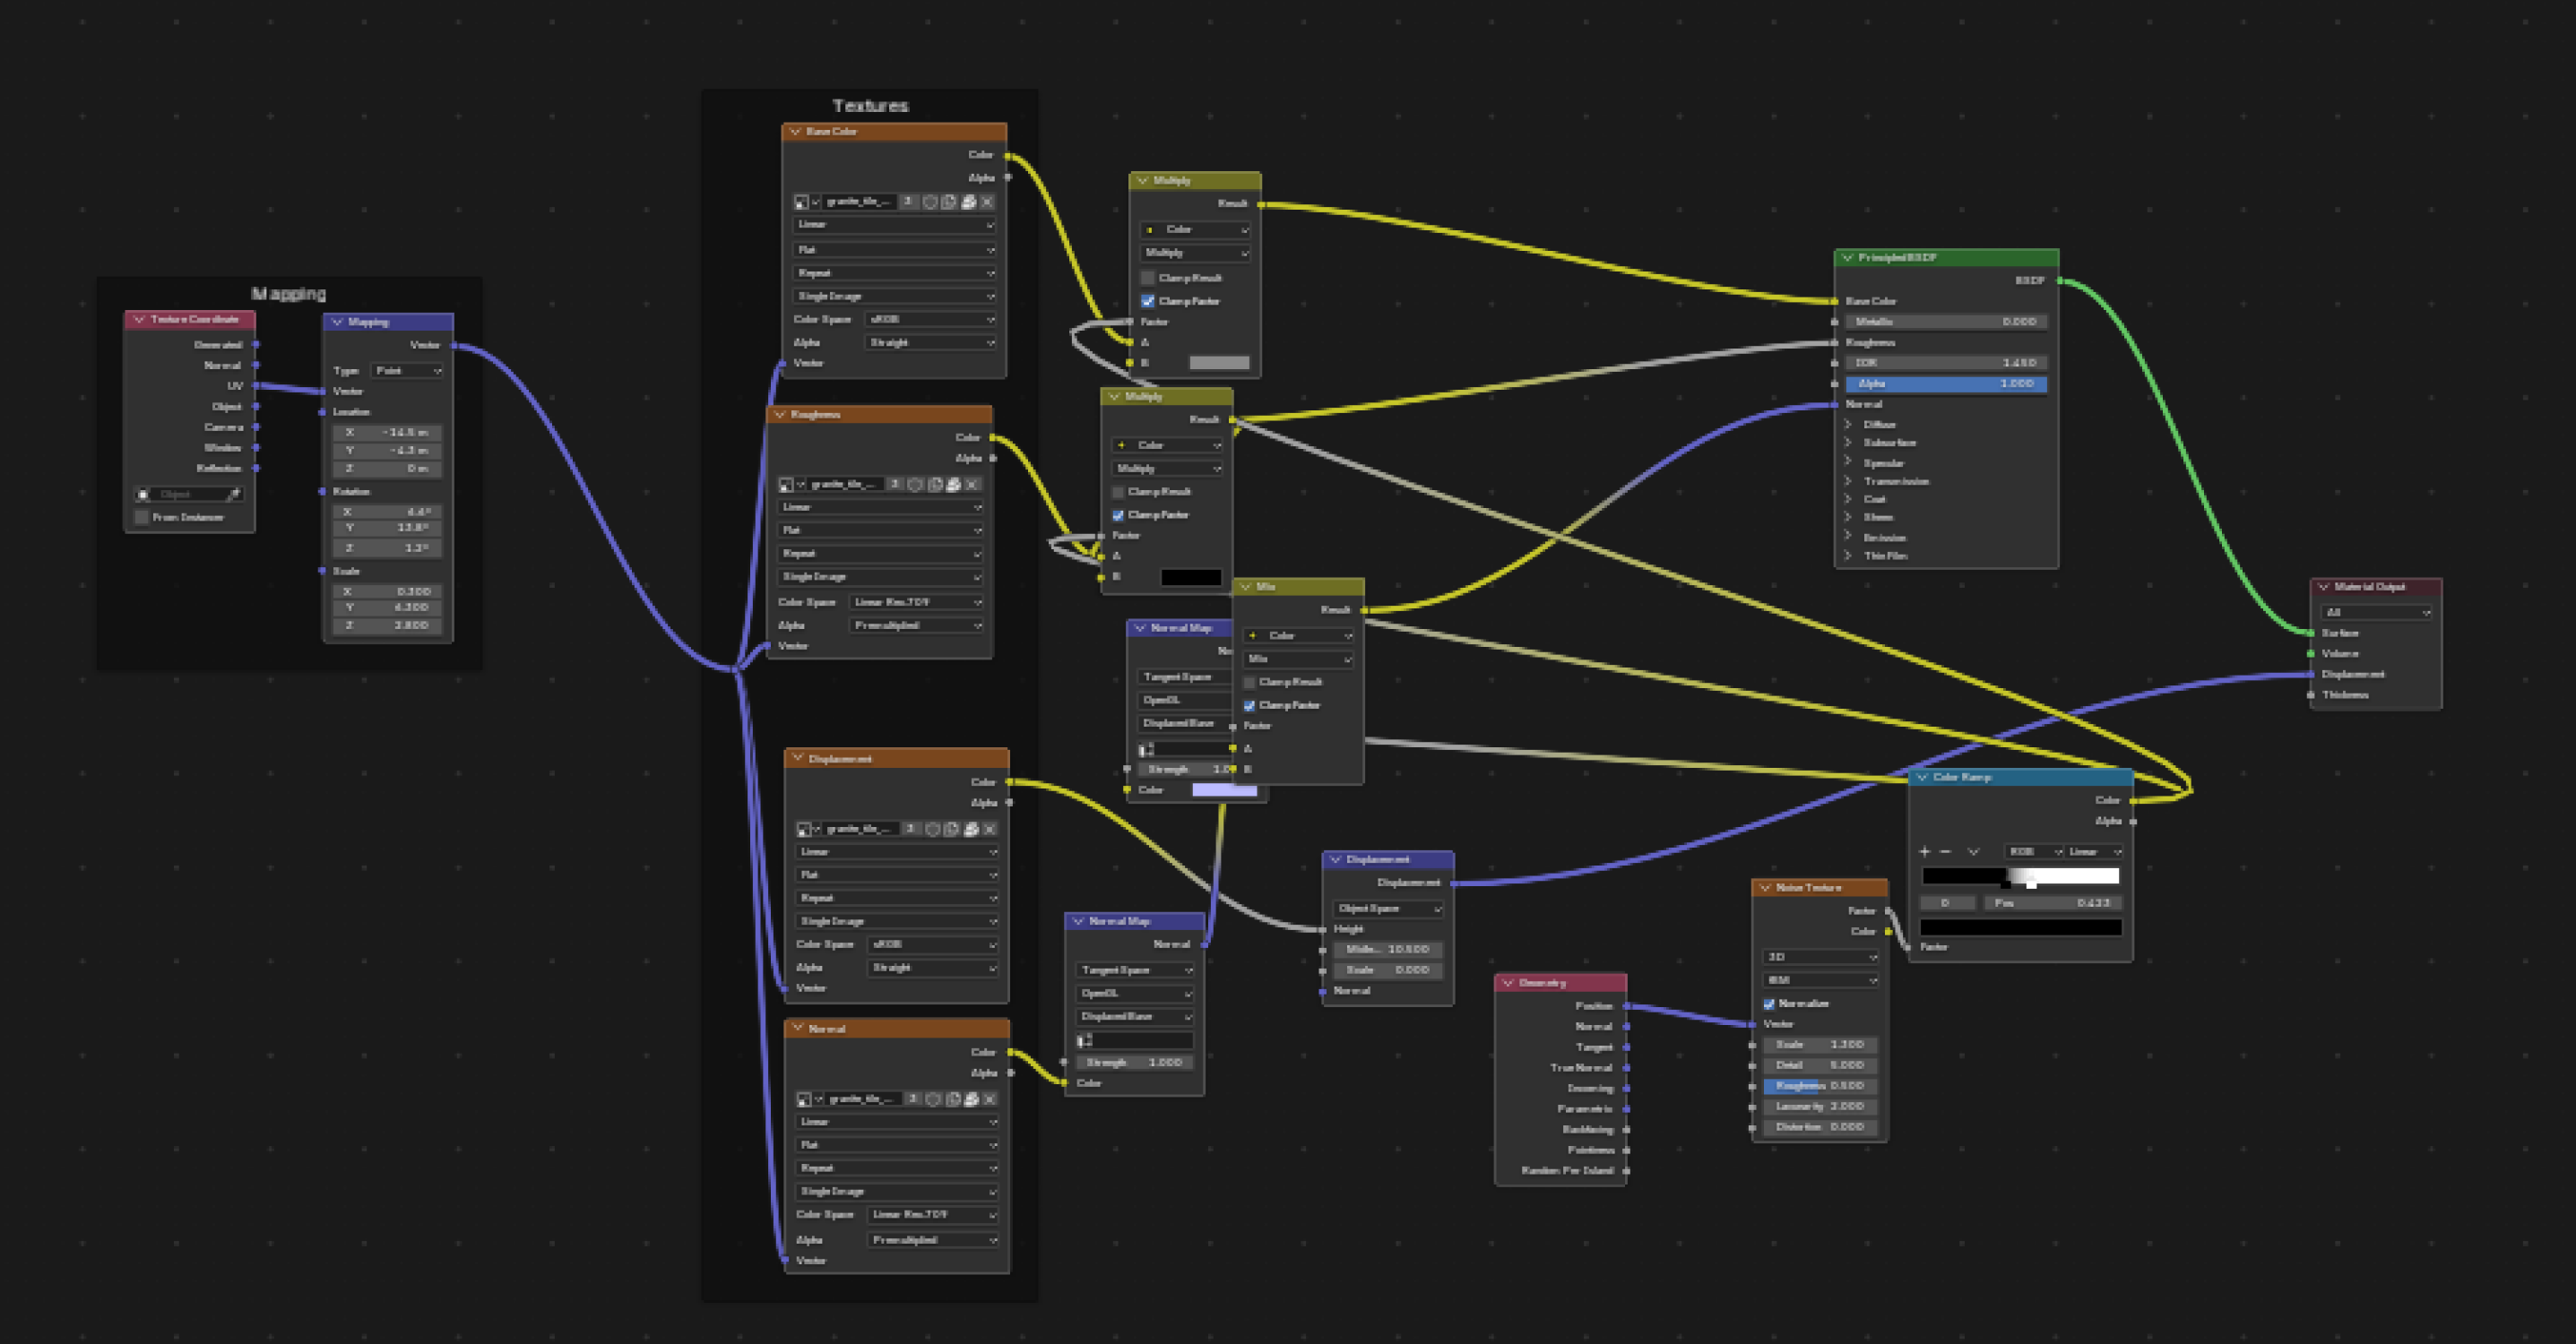This screenshot has width=2576, height=1344.
Task: Open 3D dimensions dropdown in Noise Texture
Action: click(x=1820, y=957)
